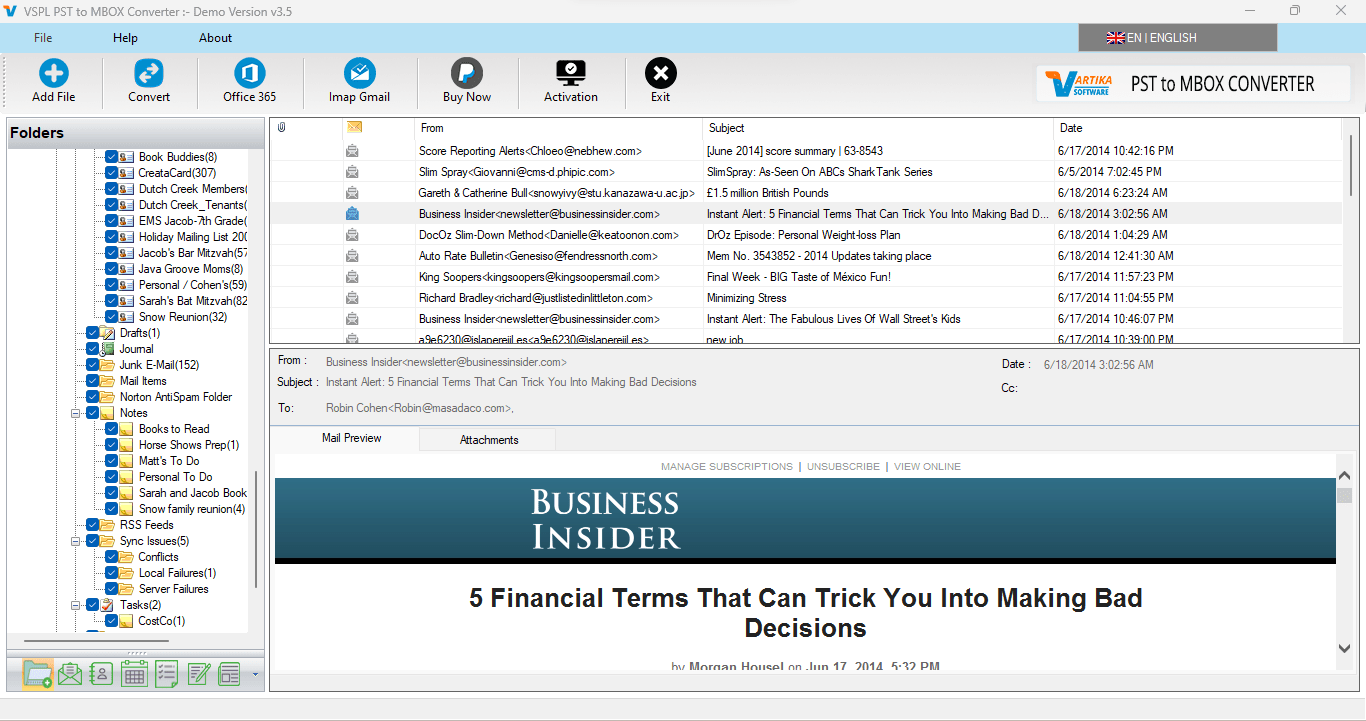Open the Help menu

point(126,38)
